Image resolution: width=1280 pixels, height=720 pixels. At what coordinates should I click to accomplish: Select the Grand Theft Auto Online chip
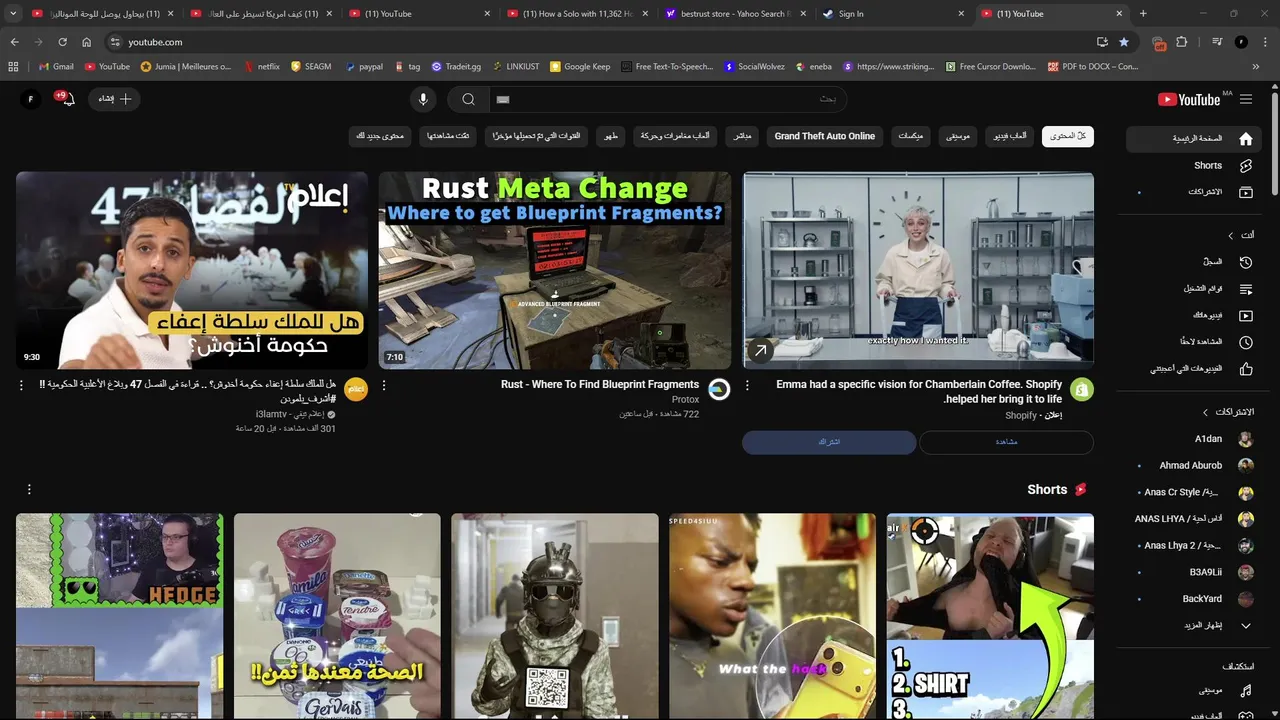click(824, 136)
